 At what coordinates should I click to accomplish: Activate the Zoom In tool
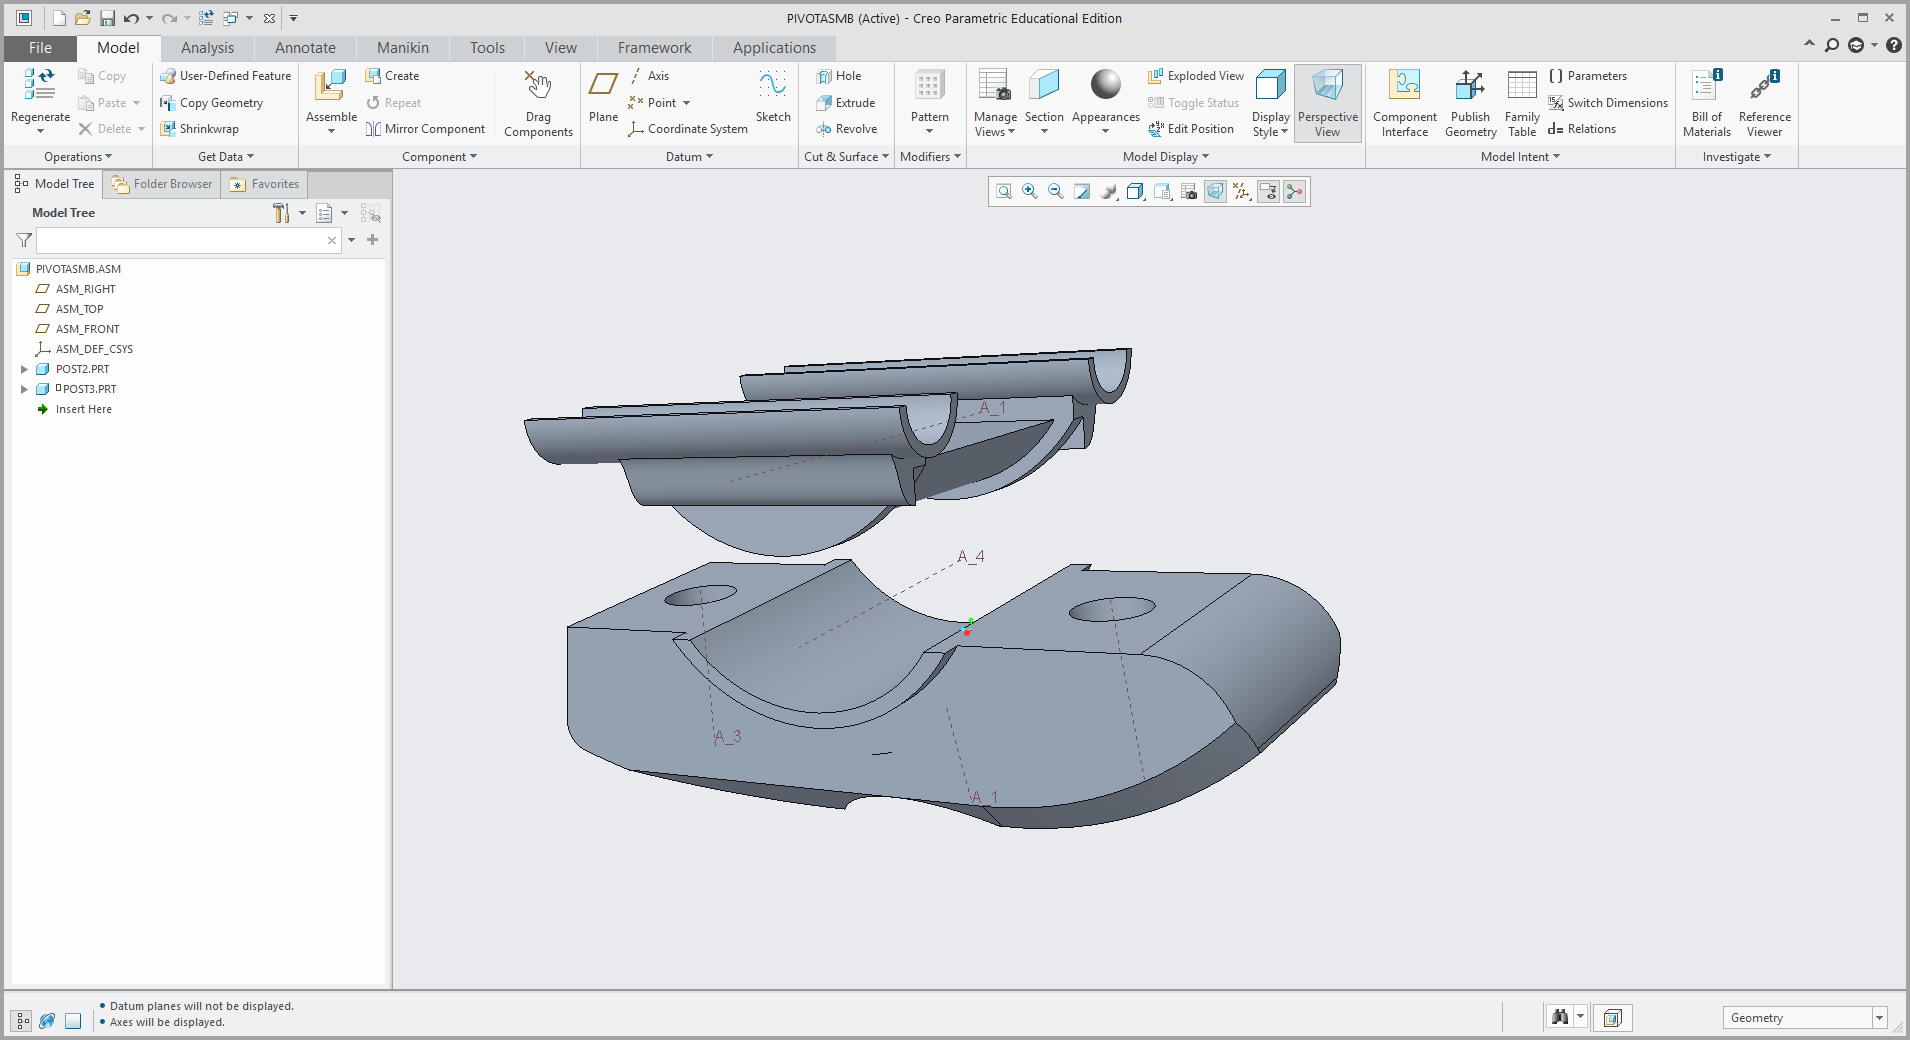[x=1029, y=191]
